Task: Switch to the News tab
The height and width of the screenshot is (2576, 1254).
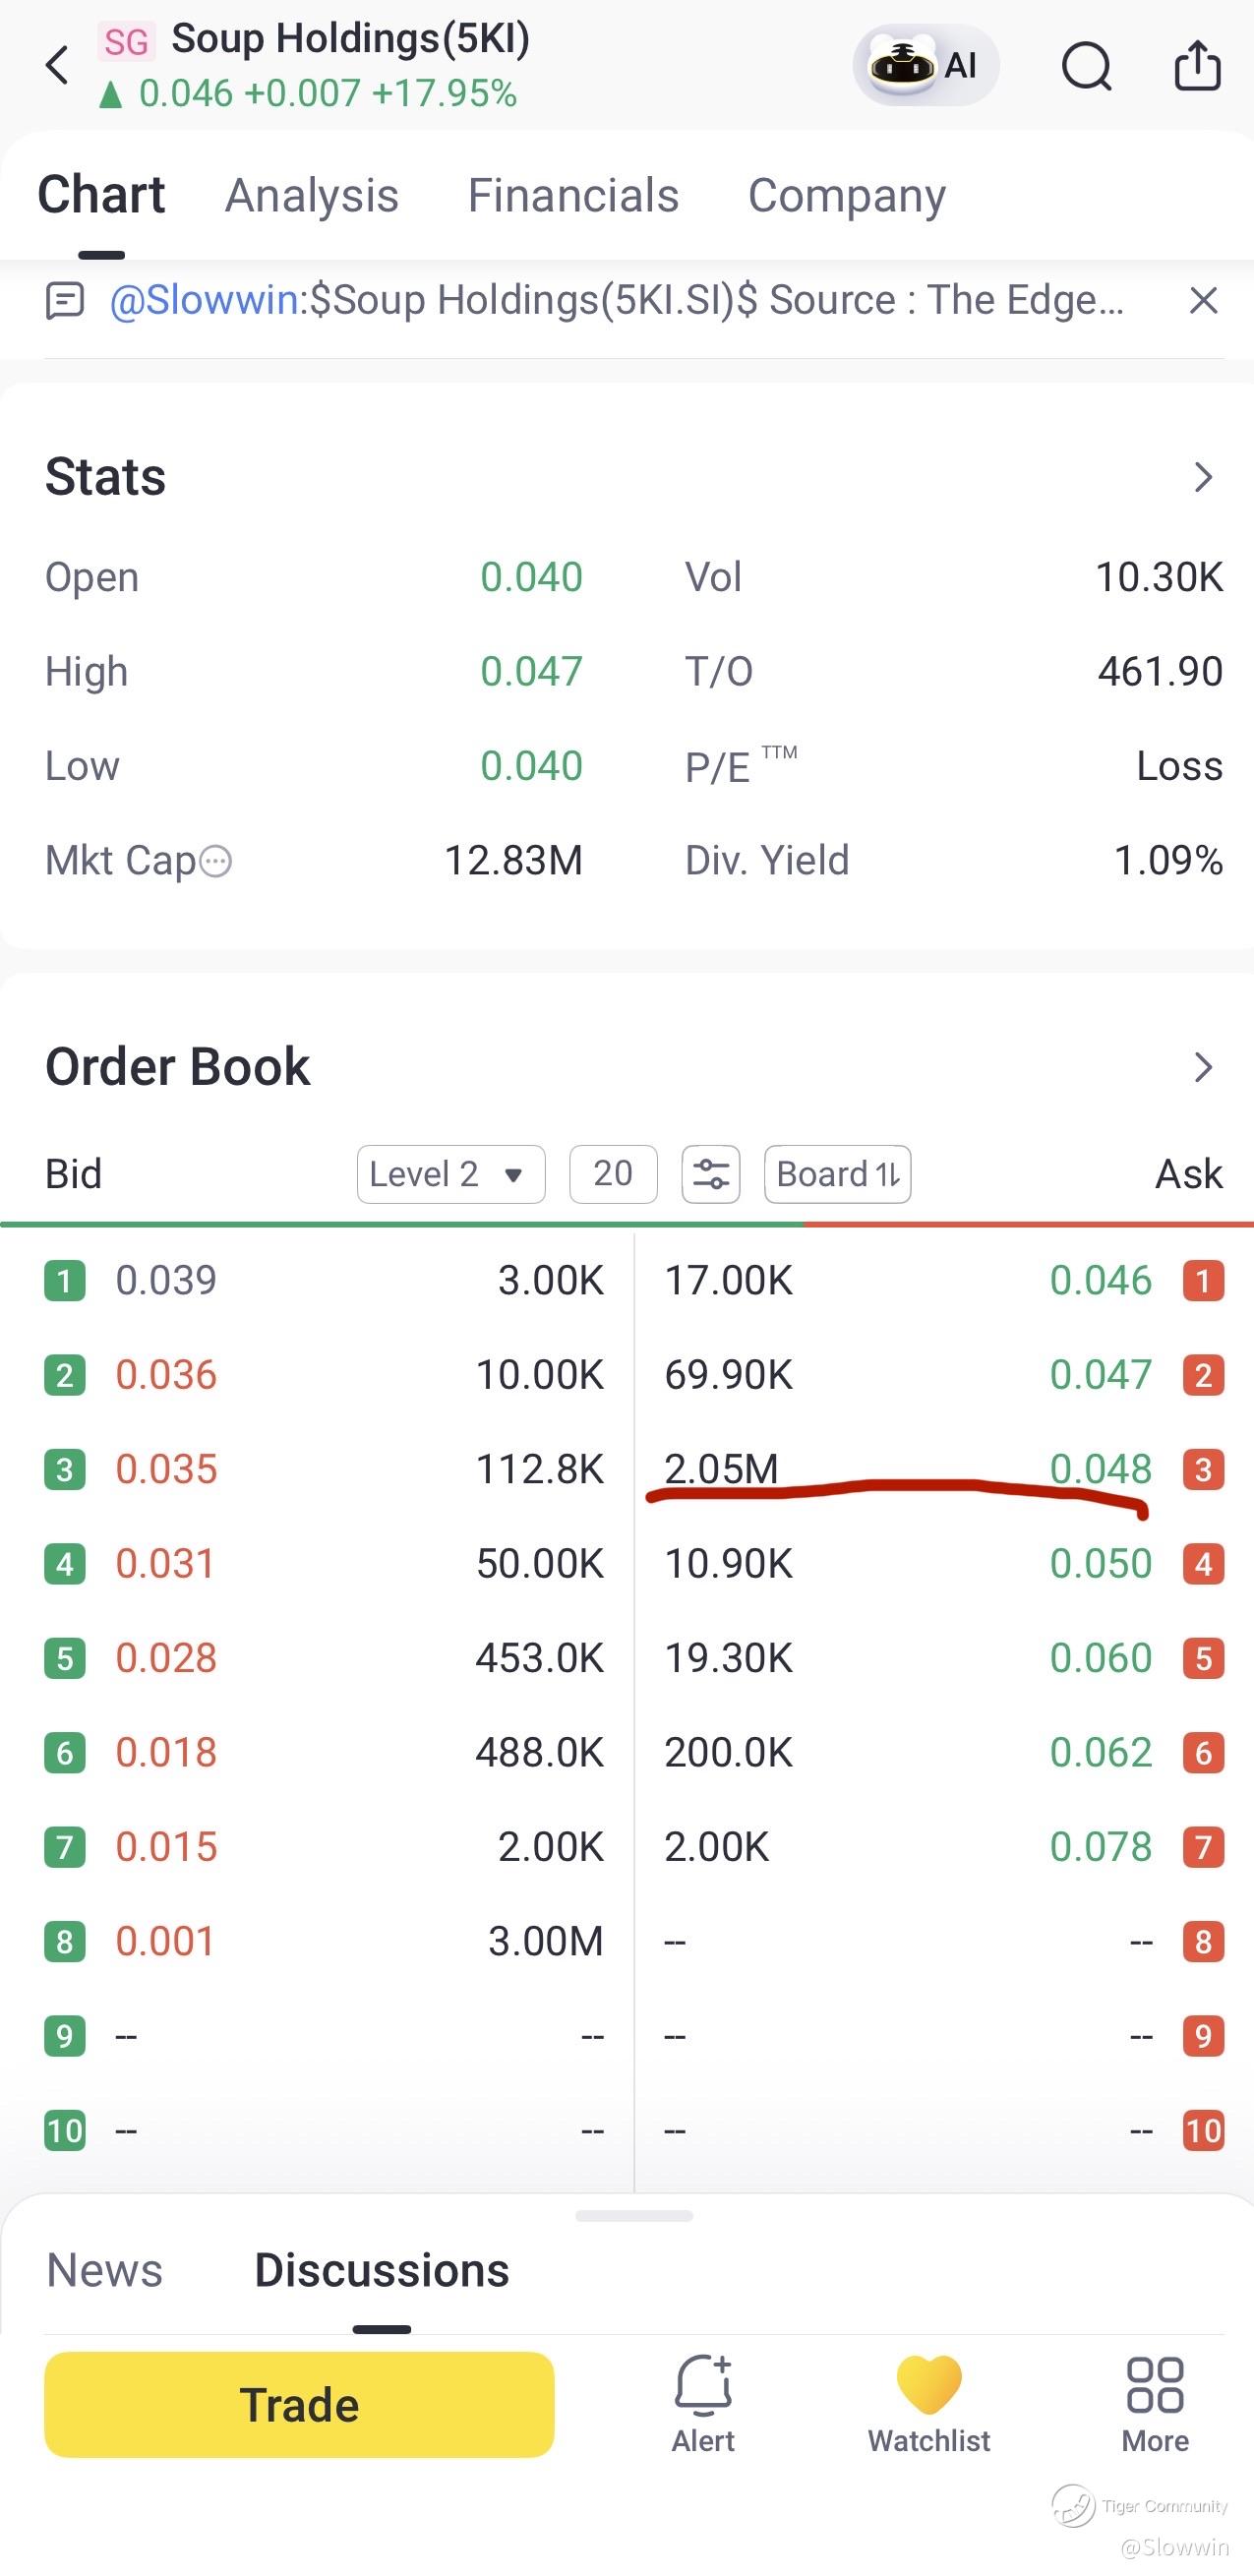Action: coord(104,2270)
